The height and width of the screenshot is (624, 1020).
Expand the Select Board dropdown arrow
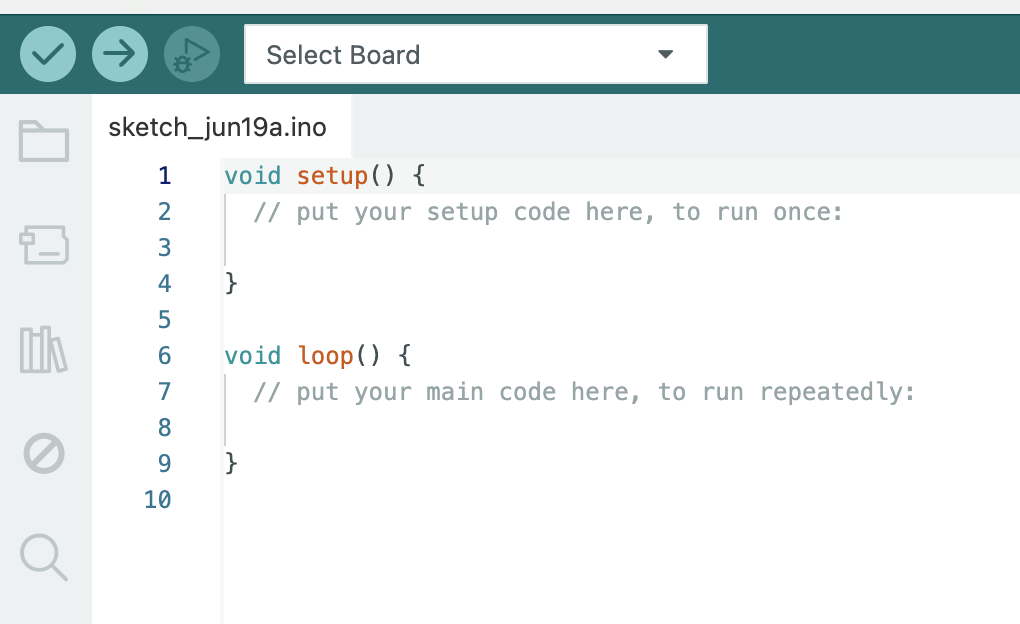click(666, 54)
